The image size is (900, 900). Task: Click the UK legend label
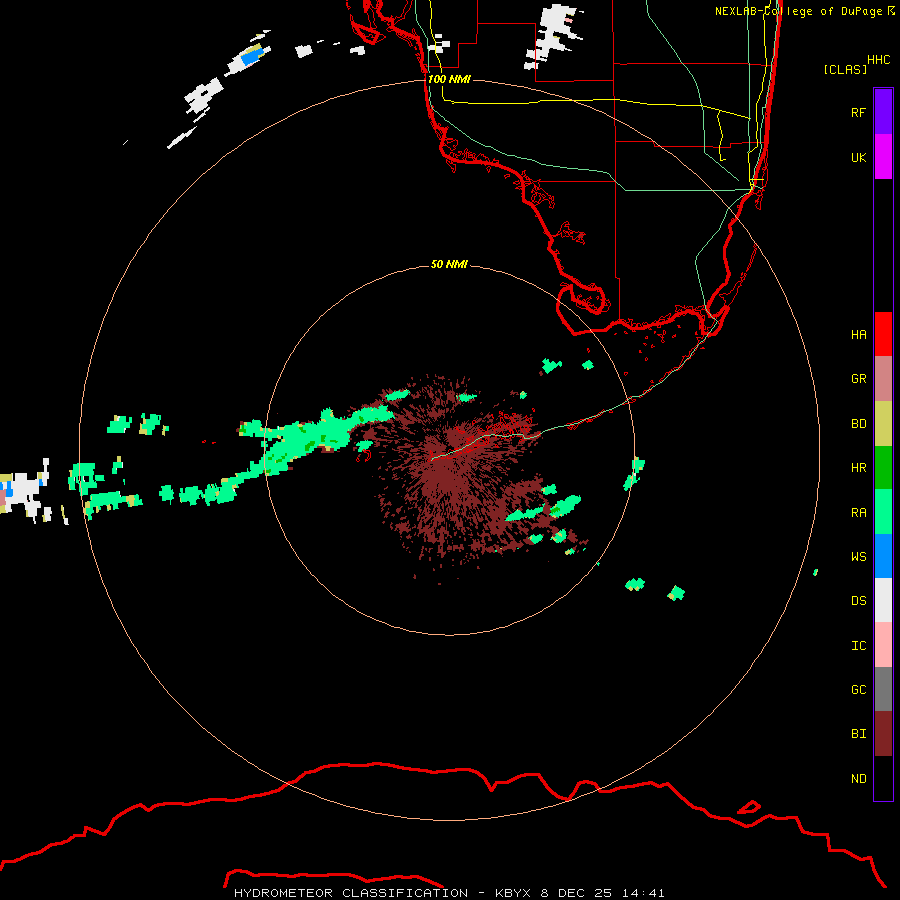click(859, 157)
